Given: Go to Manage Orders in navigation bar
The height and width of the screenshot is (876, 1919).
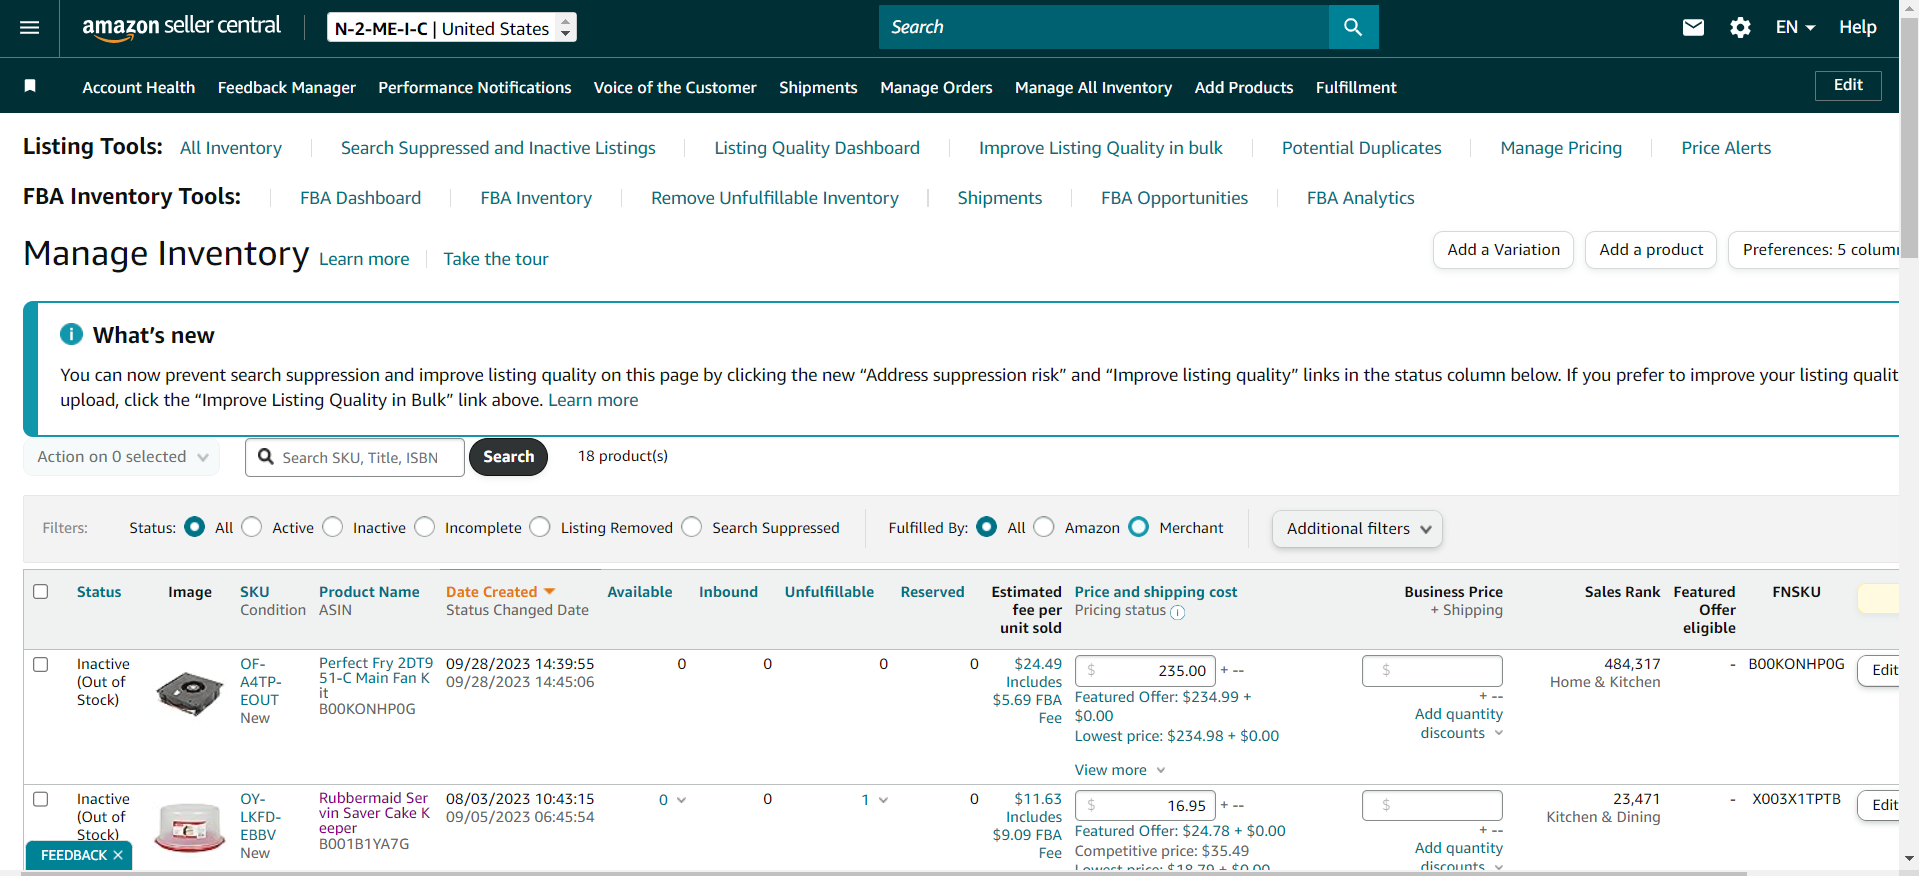Looking at the screenshot, I should coord(936,87).
